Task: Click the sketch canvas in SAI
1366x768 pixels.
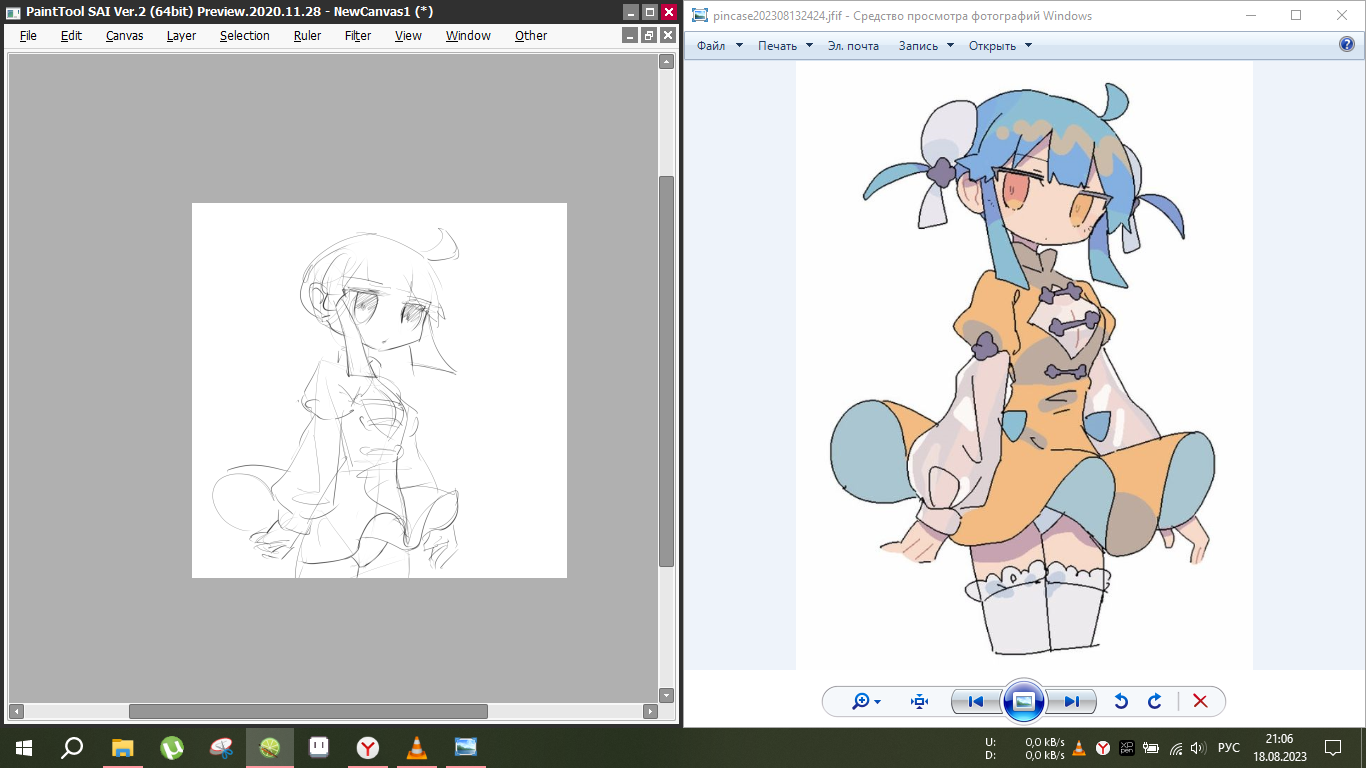Action: (x=379, y=390)
